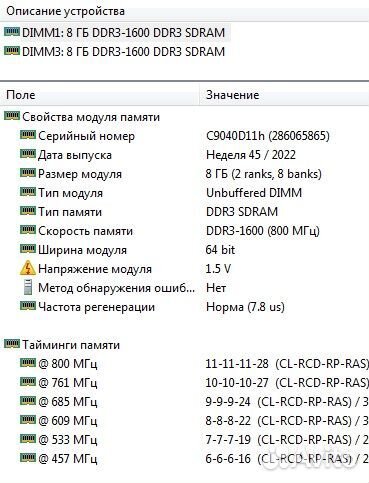The image size is (369, 483).
Task: Select the @ 533 МГц timing label
Action: [68, 440]
